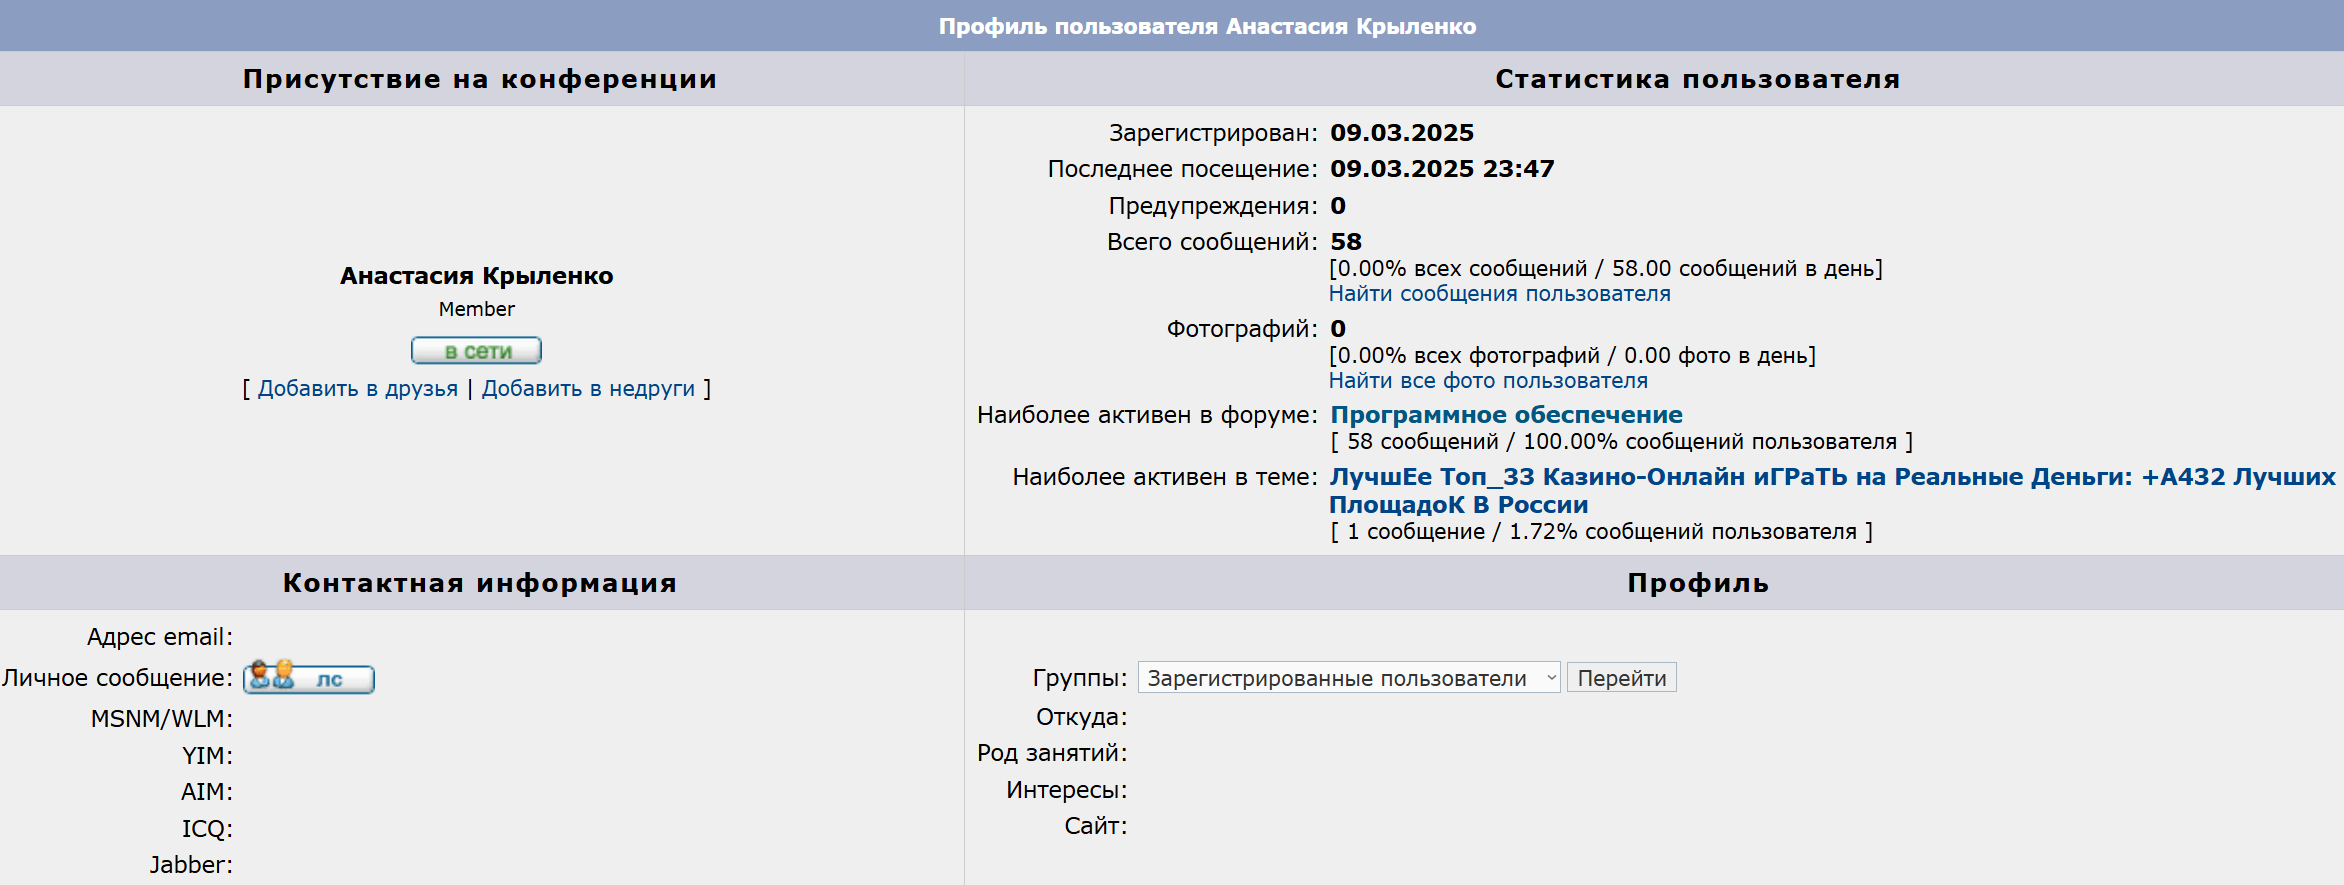Expand the "Группы" dropdown list

click(x=1348, y=678)
